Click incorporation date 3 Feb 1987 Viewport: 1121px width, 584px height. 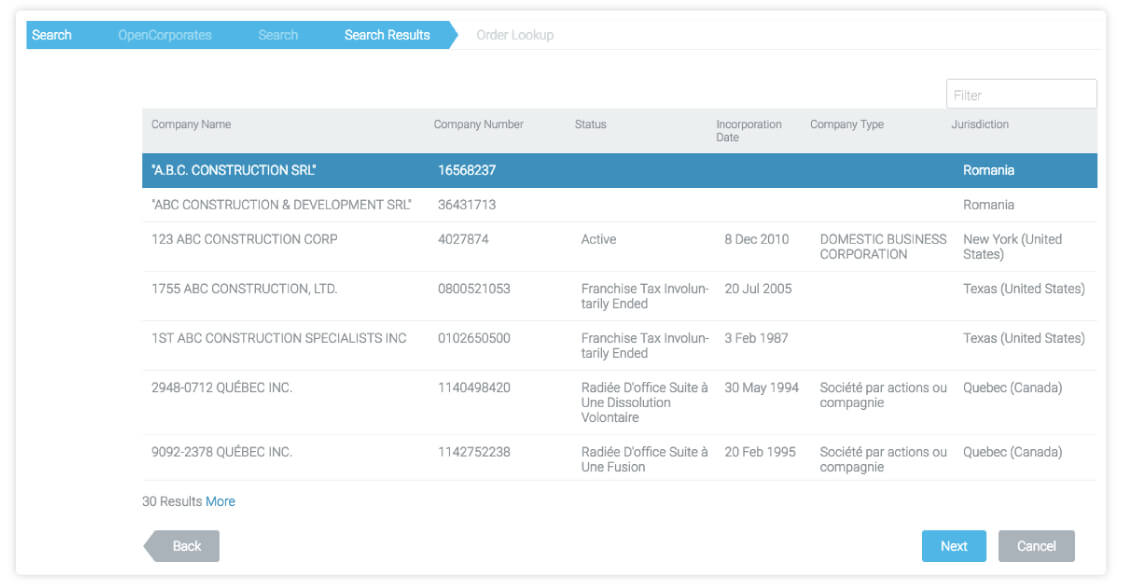[x=756, y=338]
